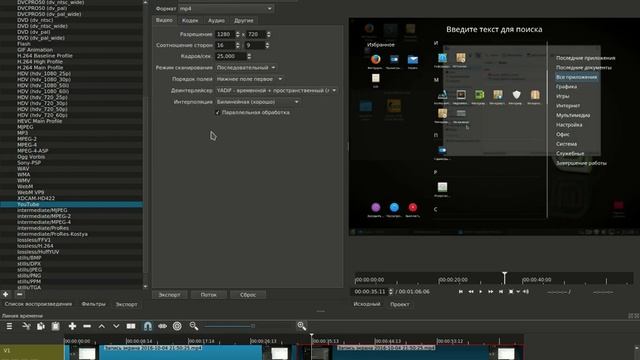Skip to end in player controls
640x360 pixels.
pyautogui.click(x=501, y=292)
